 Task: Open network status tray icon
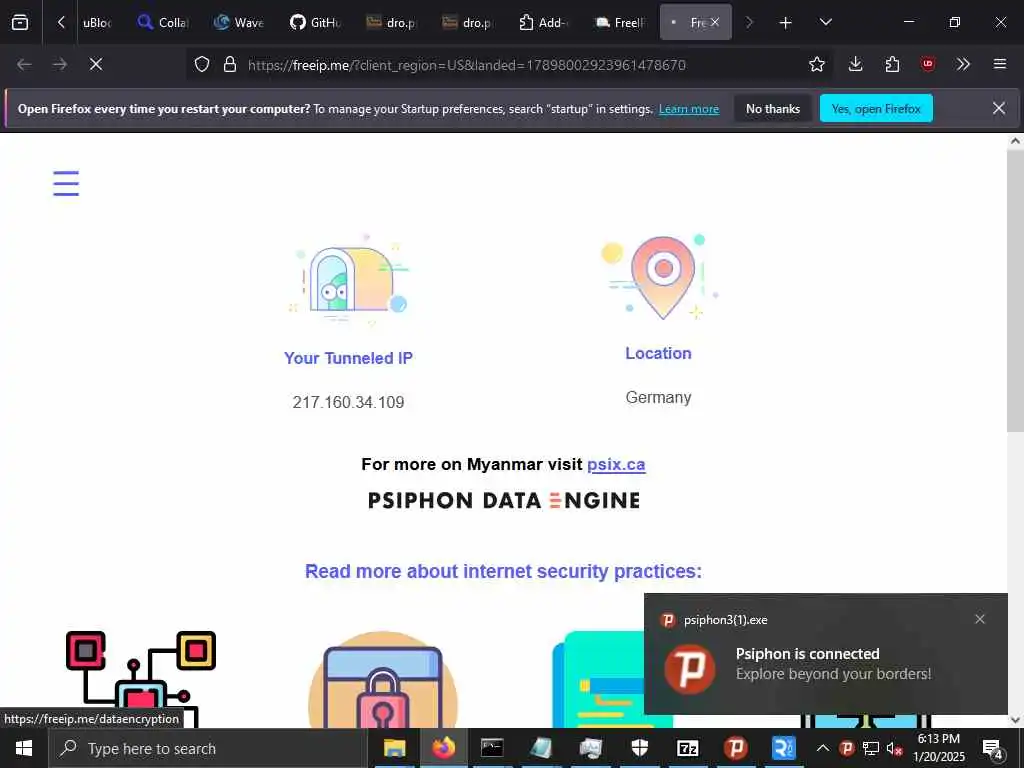click(x=871, y=748)
